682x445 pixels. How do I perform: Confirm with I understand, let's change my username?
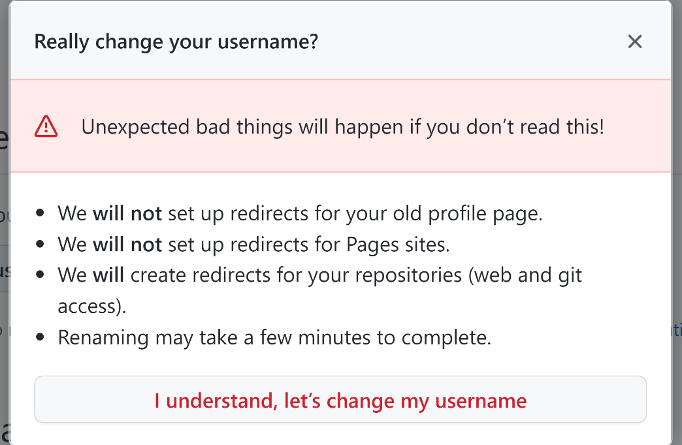point(340,399)
